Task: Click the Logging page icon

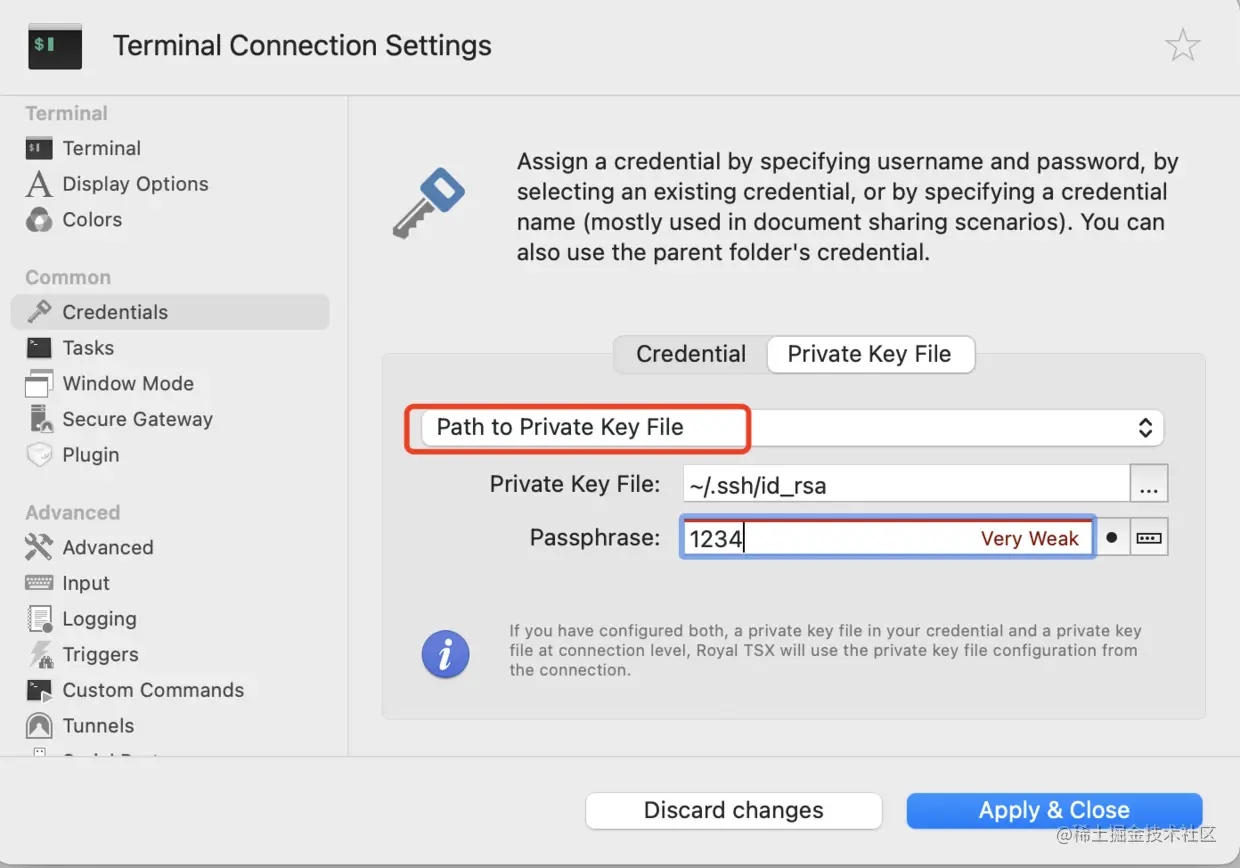Action: click(39, 619)
